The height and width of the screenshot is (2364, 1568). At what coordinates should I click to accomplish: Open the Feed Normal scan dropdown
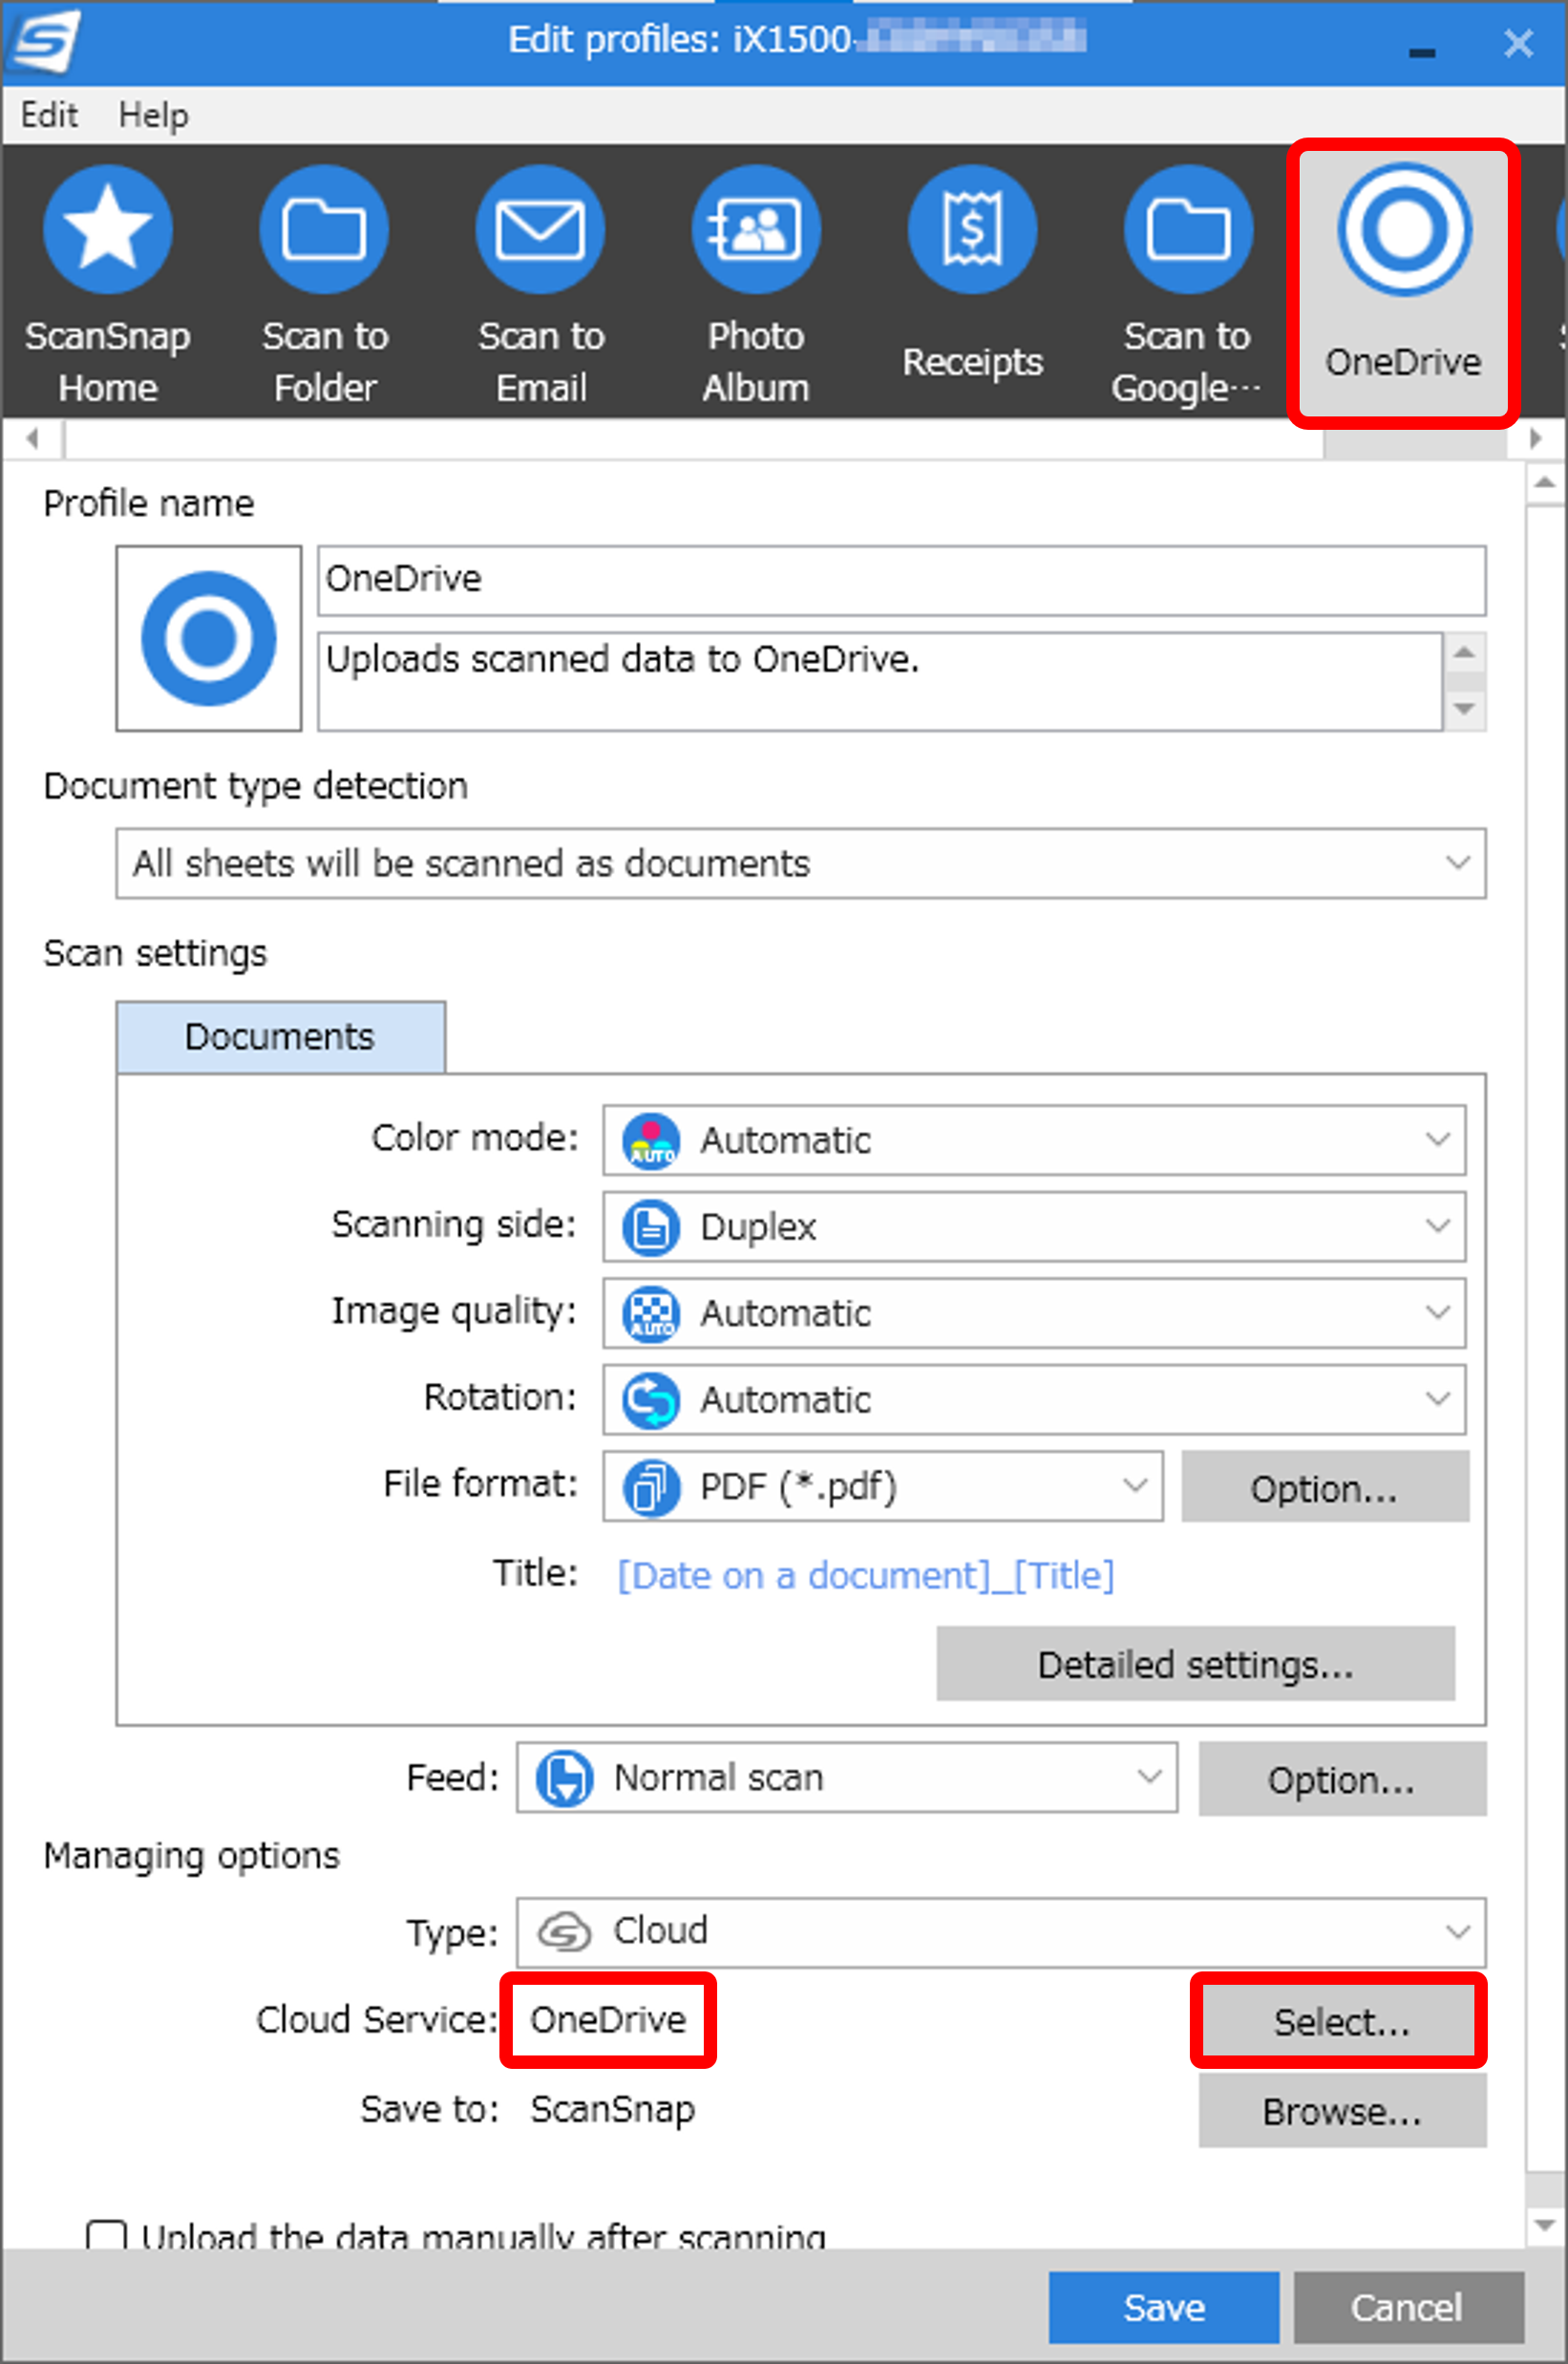pos(847,1777)
